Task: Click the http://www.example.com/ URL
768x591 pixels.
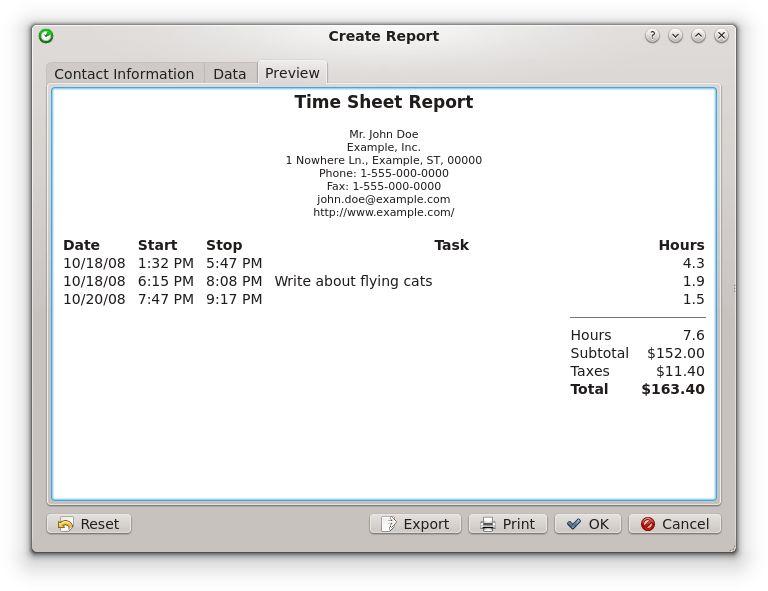Action: 384,212
